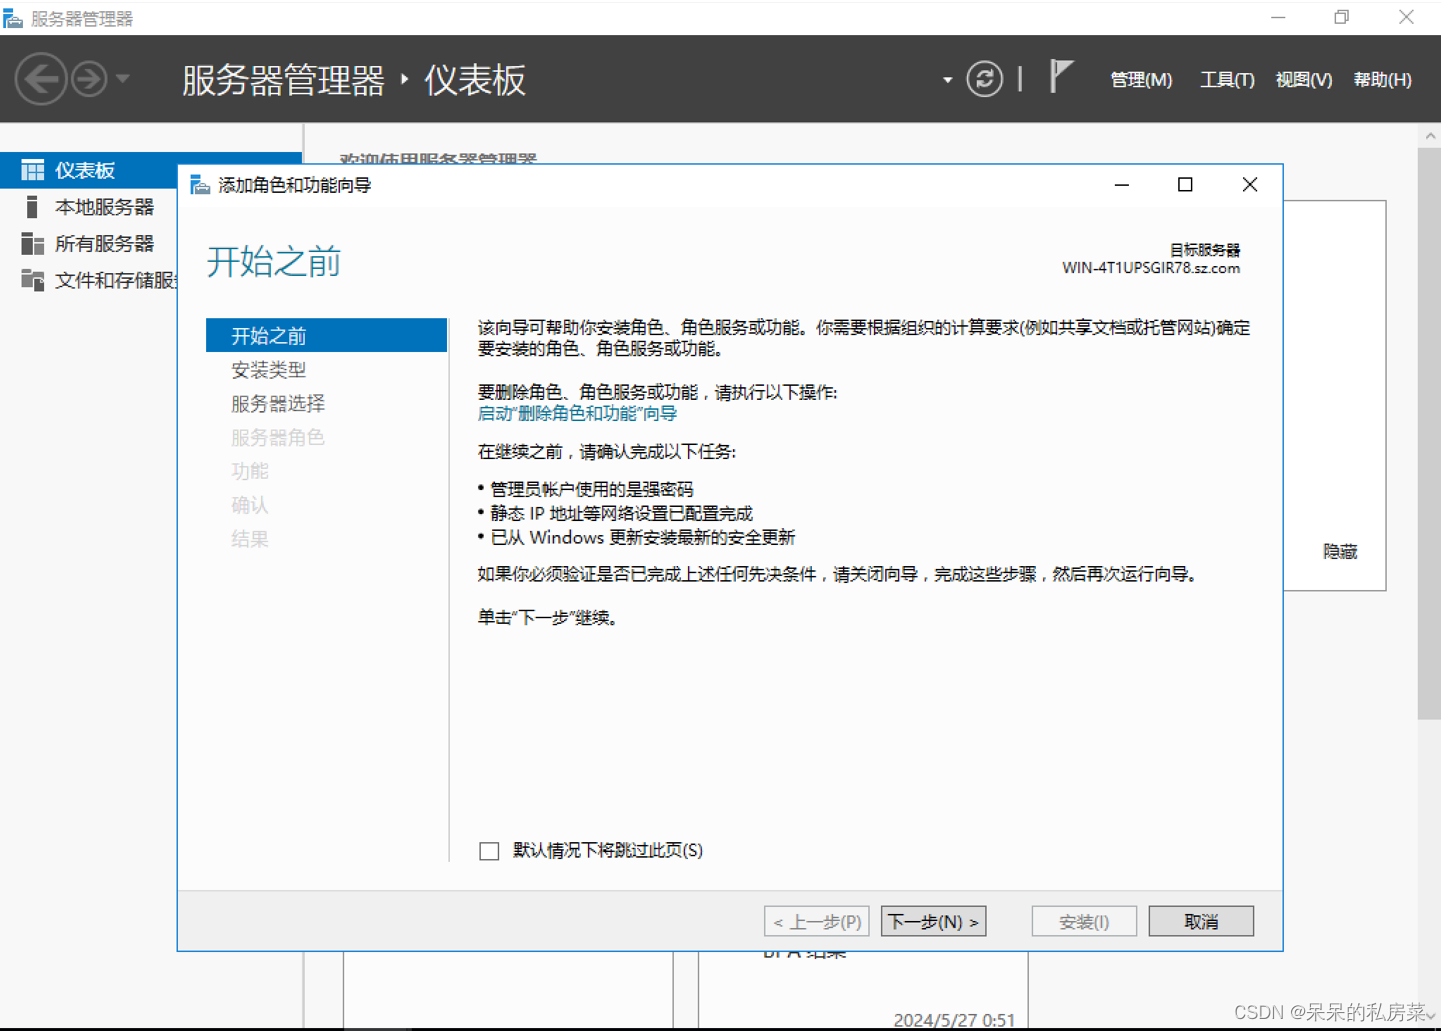Click the 文件和存储服务 icon

click(33, 281)
